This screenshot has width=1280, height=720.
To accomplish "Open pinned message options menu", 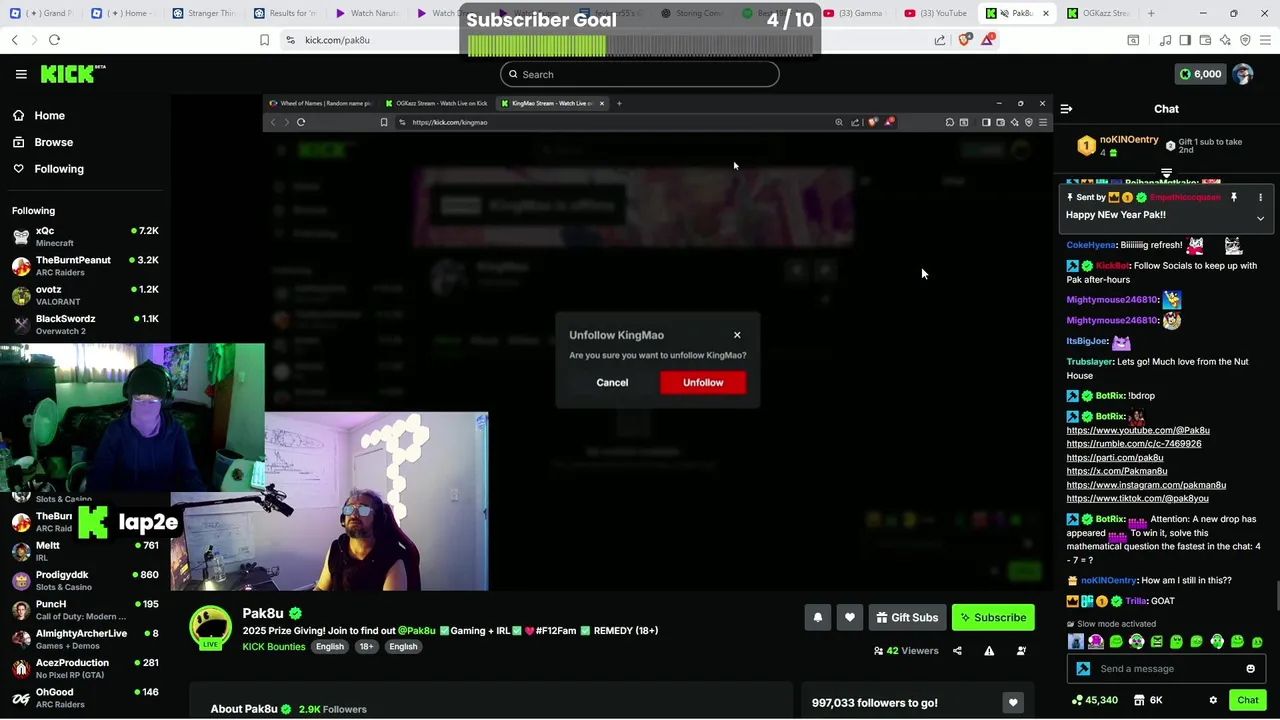I will pos(1260,198).
